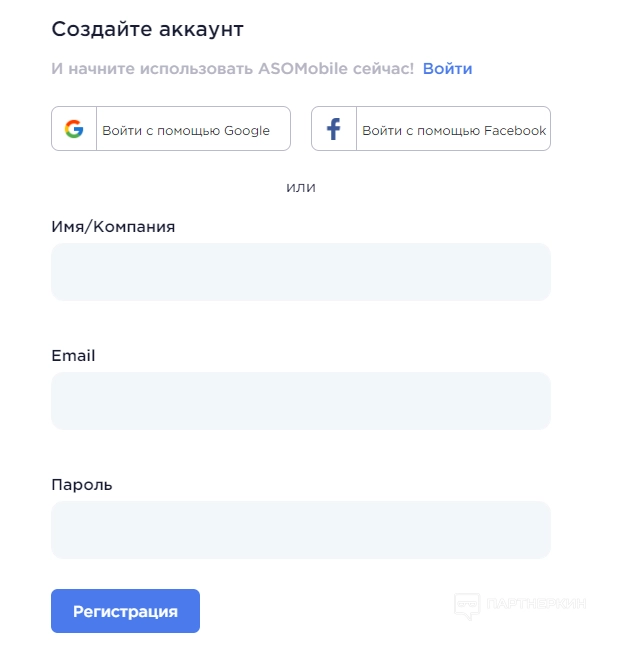
Task: Submit with the "Регистрация" button
Action: point(125,611)
